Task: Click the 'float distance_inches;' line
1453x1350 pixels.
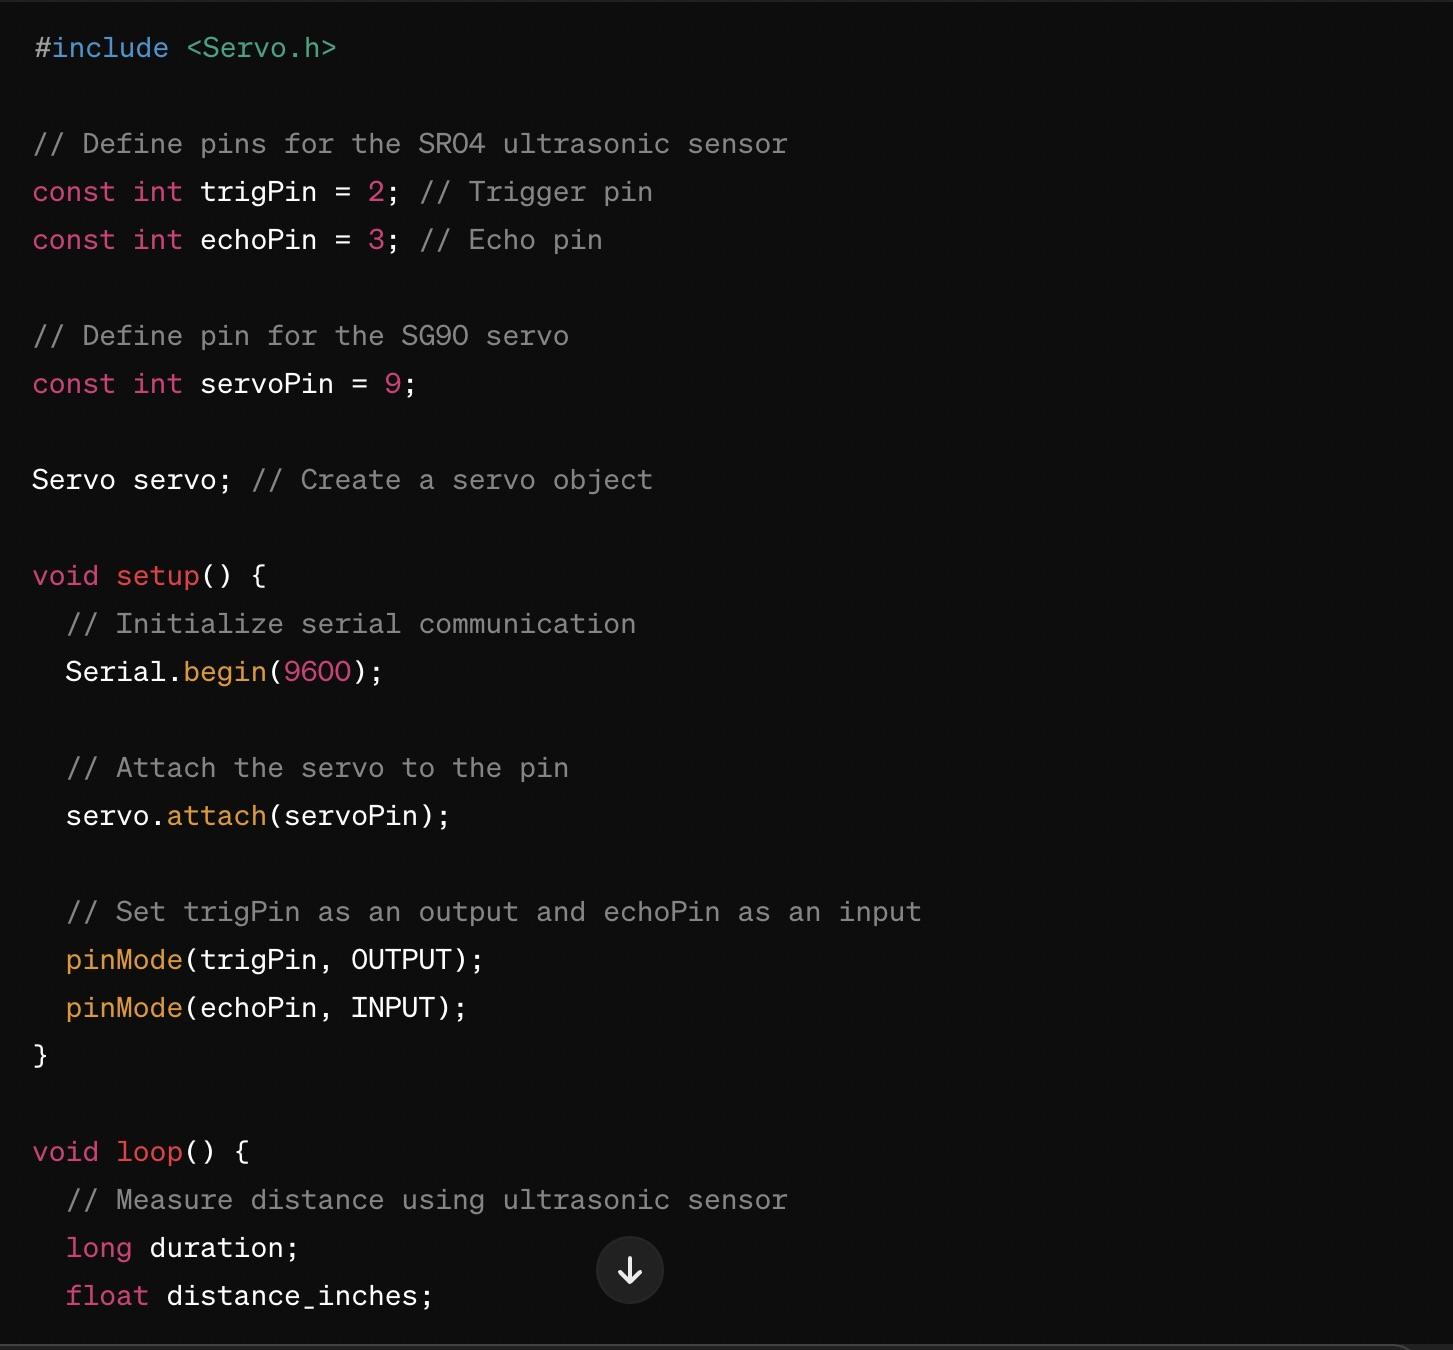Action: click(x=249, y=1296)
